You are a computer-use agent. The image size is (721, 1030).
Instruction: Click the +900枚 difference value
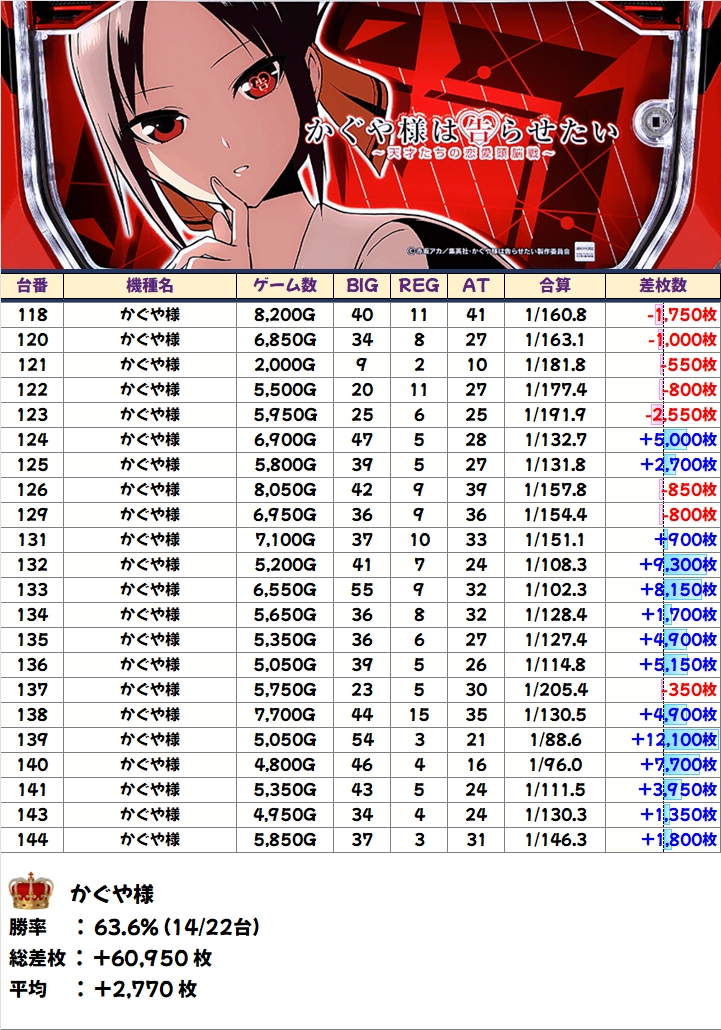click(x=686, y=539)
